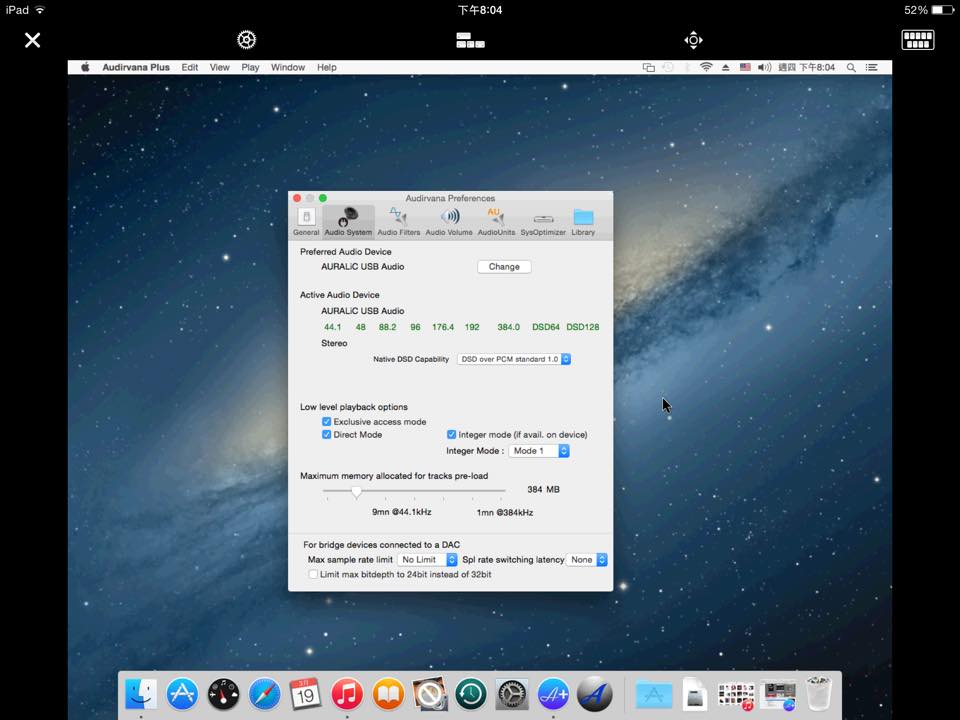This screenshot has width=960, height=720.
Task: Open the Window menu
Action: pyautogui.click(x=288, y=67)
